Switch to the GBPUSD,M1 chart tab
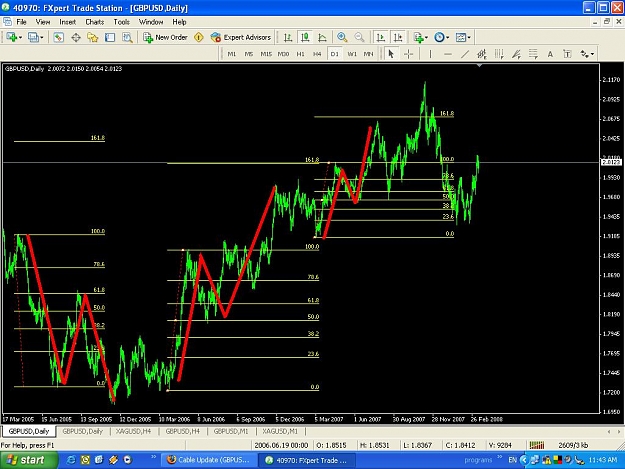 pos(231,431)
